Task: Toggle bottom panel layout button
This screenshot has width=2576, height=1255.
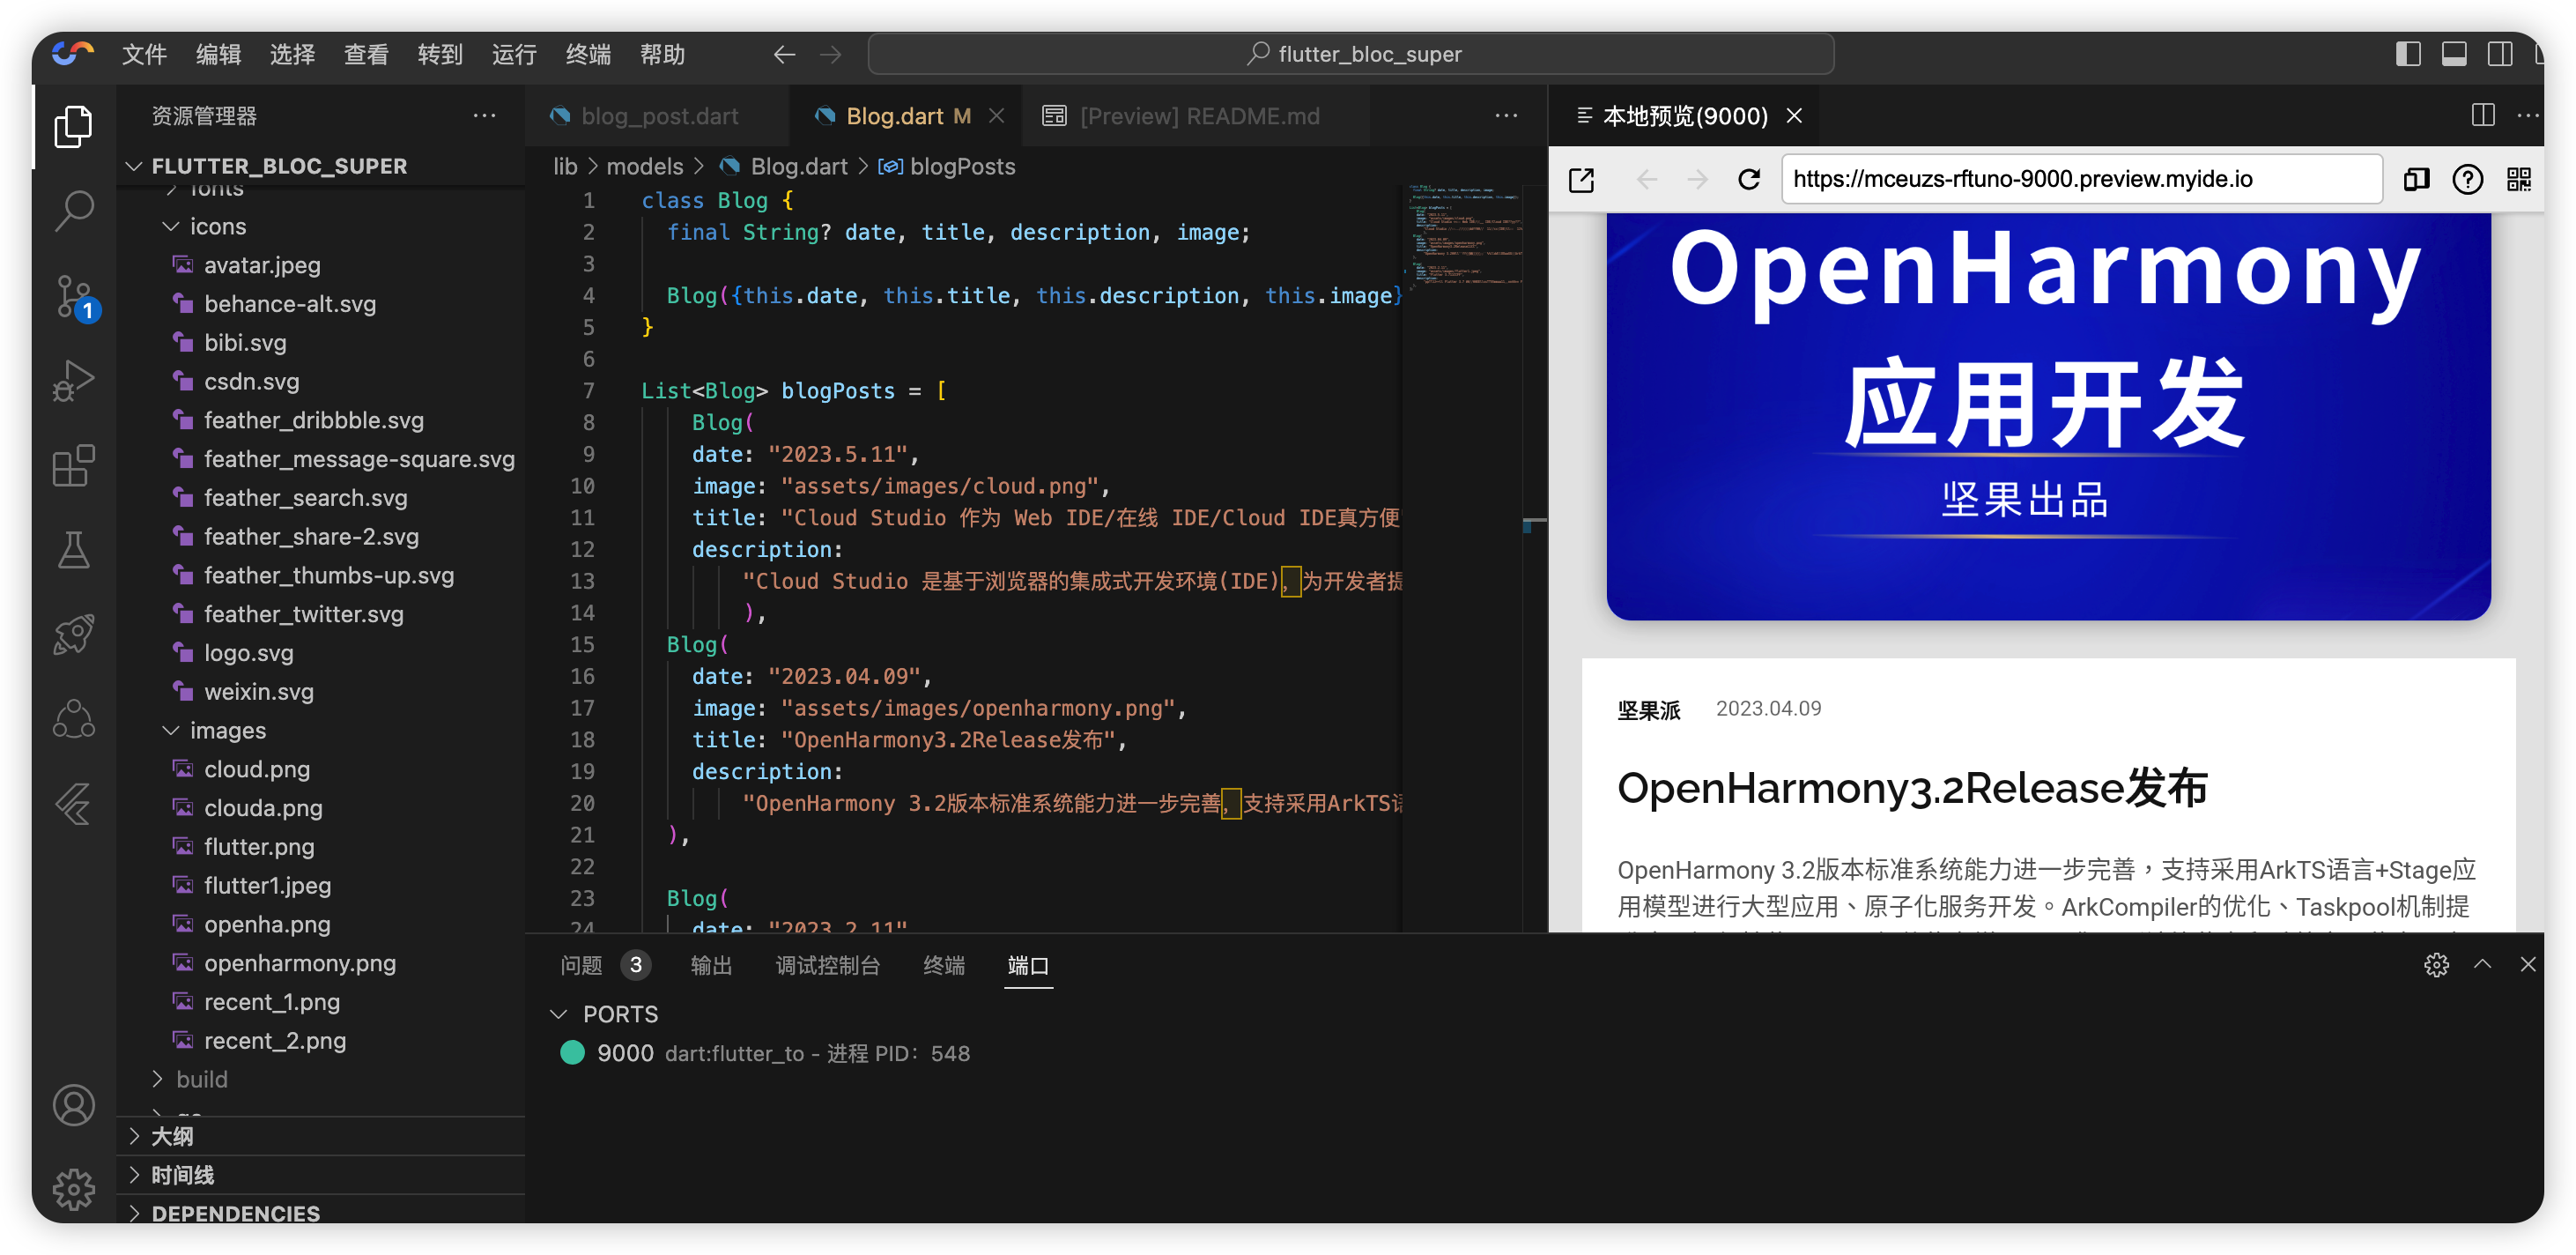Action: click(x=2454, y=54)
